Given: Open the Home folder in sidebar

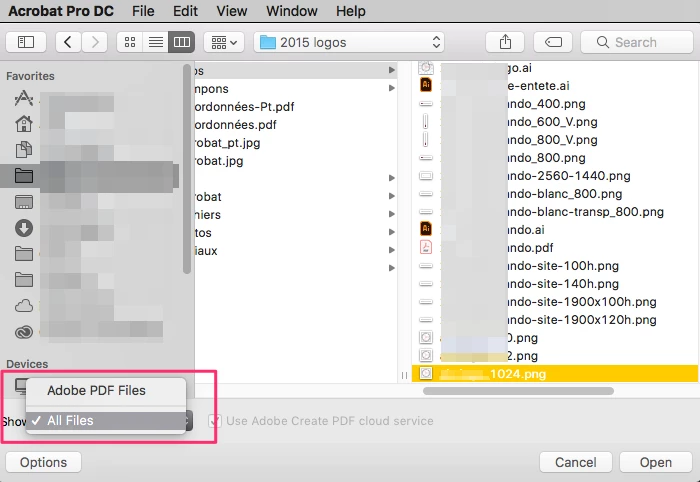Looking at the screenshot, I should tap(24, 124).
